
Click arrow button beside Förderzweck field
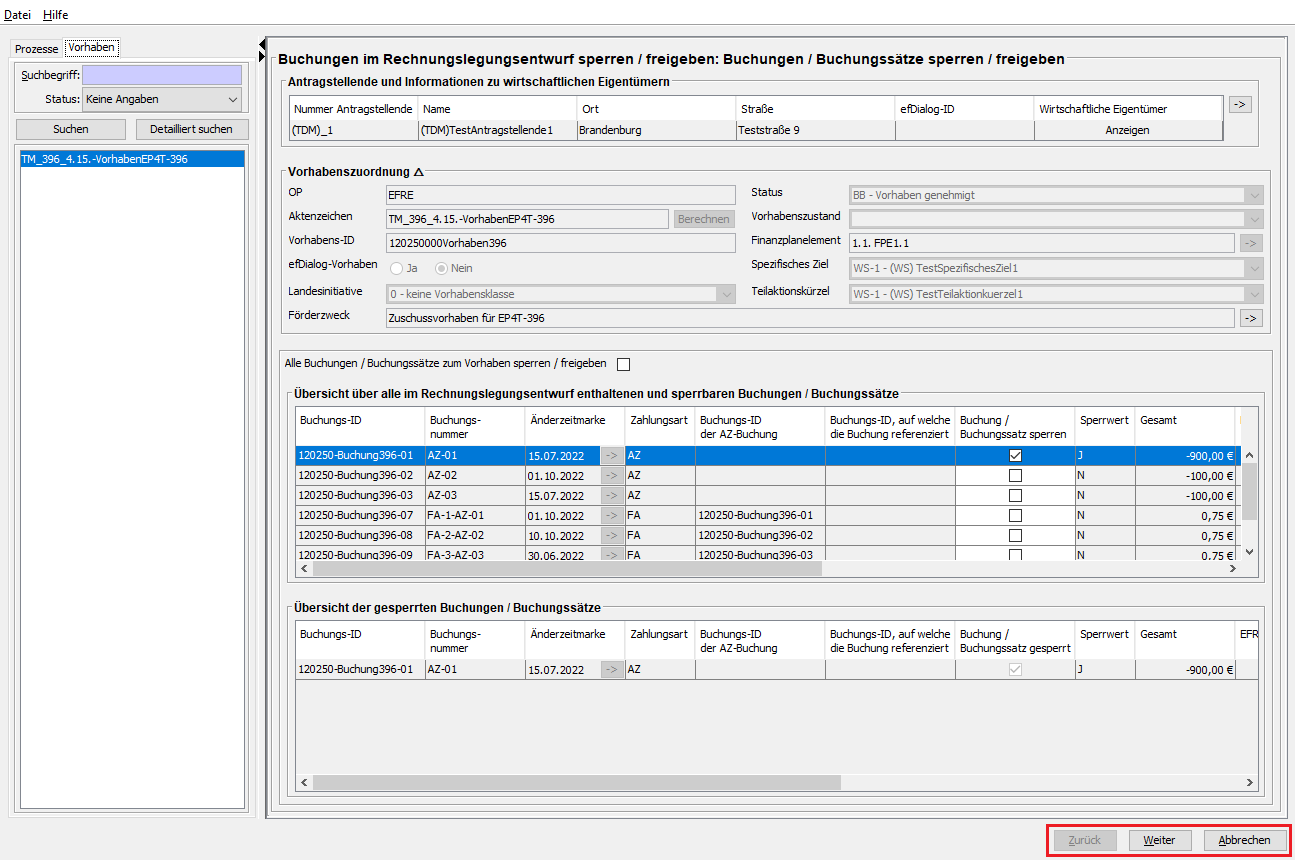[x=1251, y=318]
